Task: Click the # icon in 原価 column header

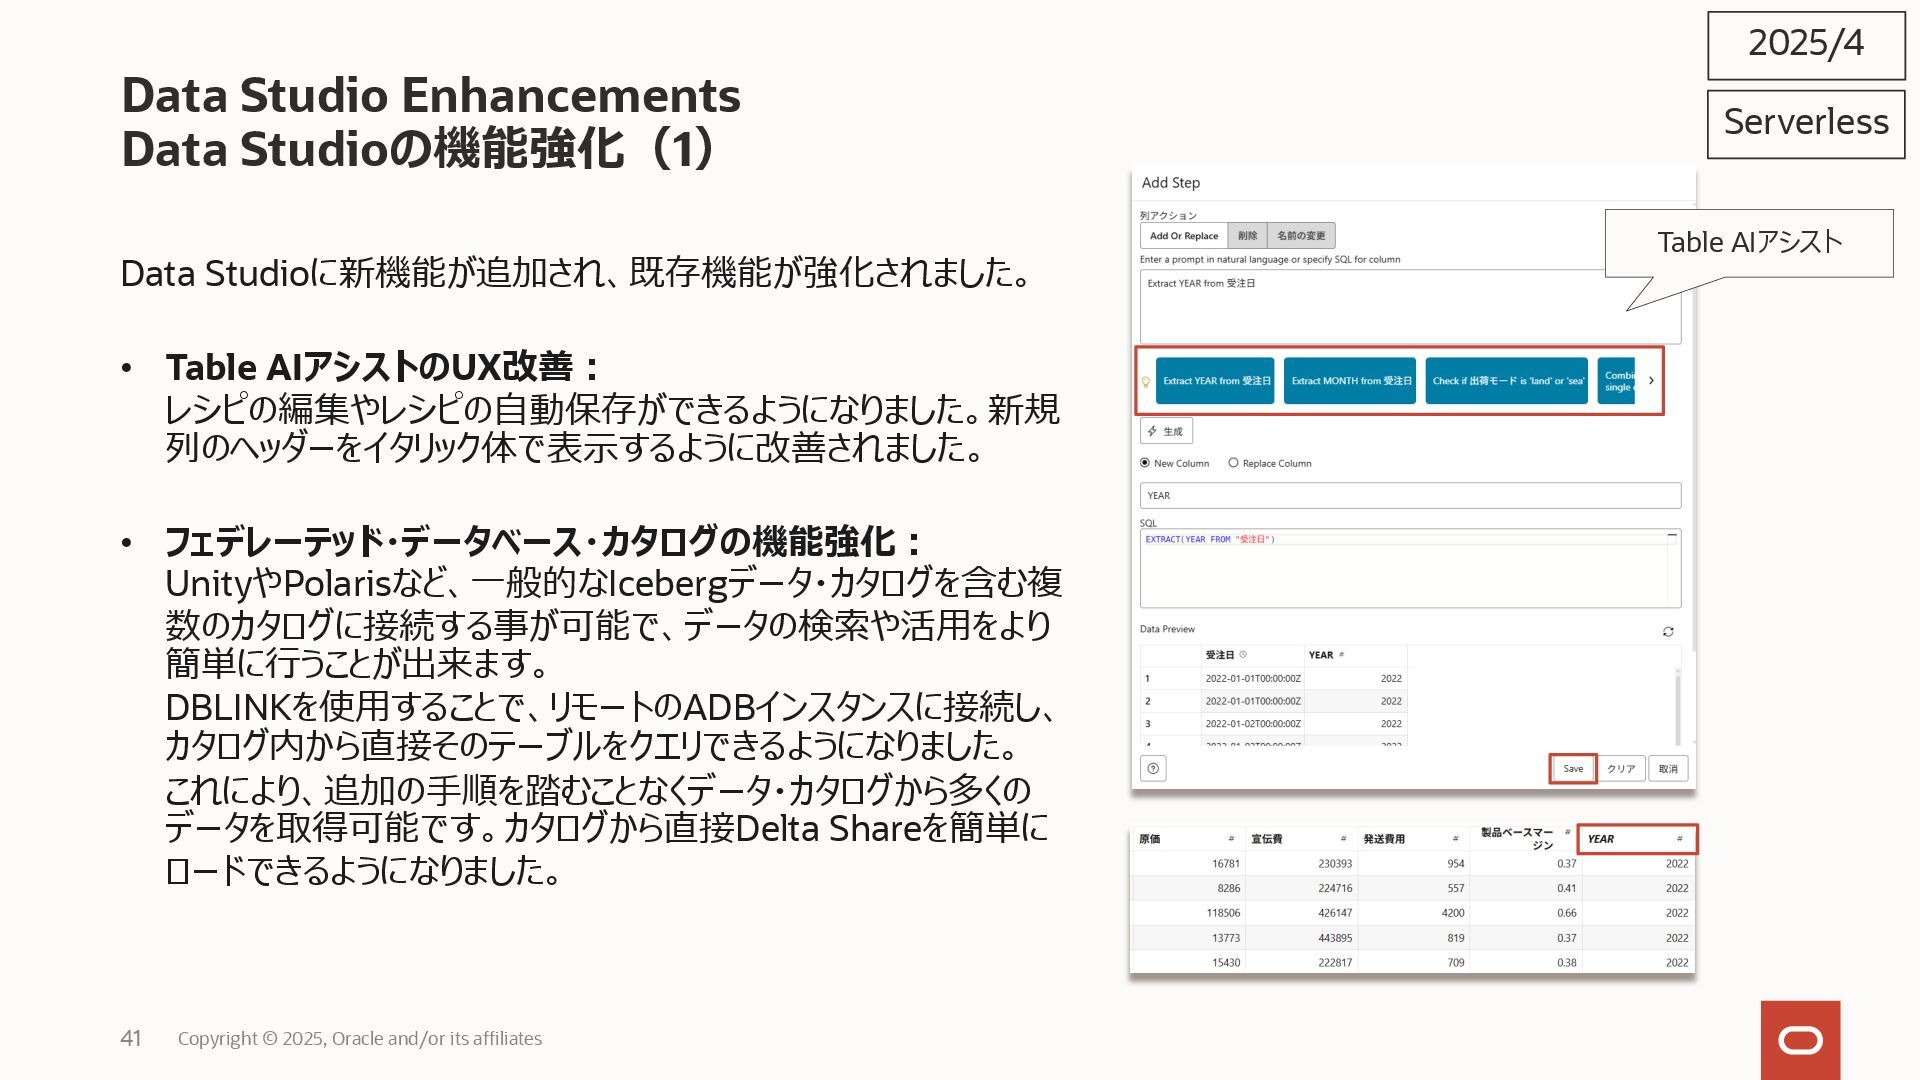Action: pos(1231,839)
